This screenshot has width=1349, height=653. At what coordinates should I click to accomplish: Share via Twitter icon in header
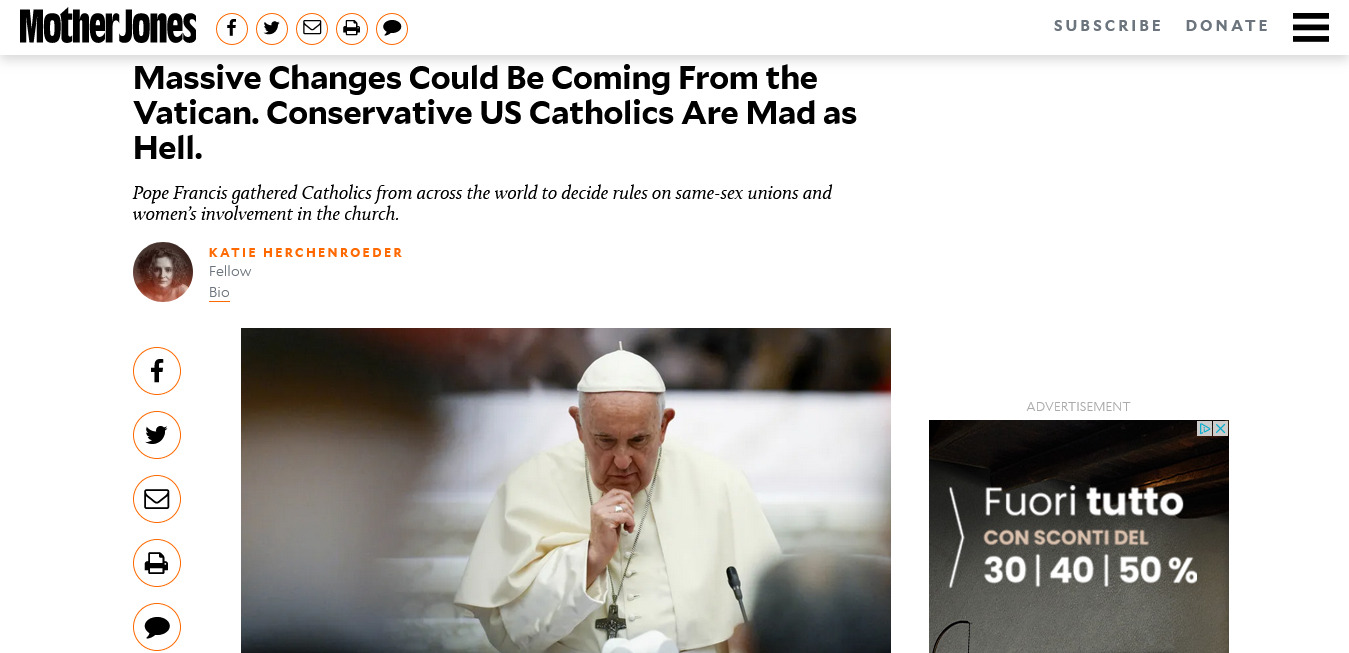[272, 28]
